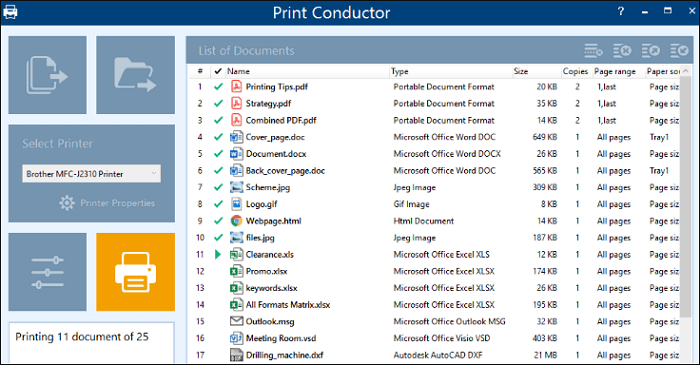The height and width of the screenshot is (365, 700).
Task: Click the third list toolbar icon with the arrow
Action: (650, 51)
